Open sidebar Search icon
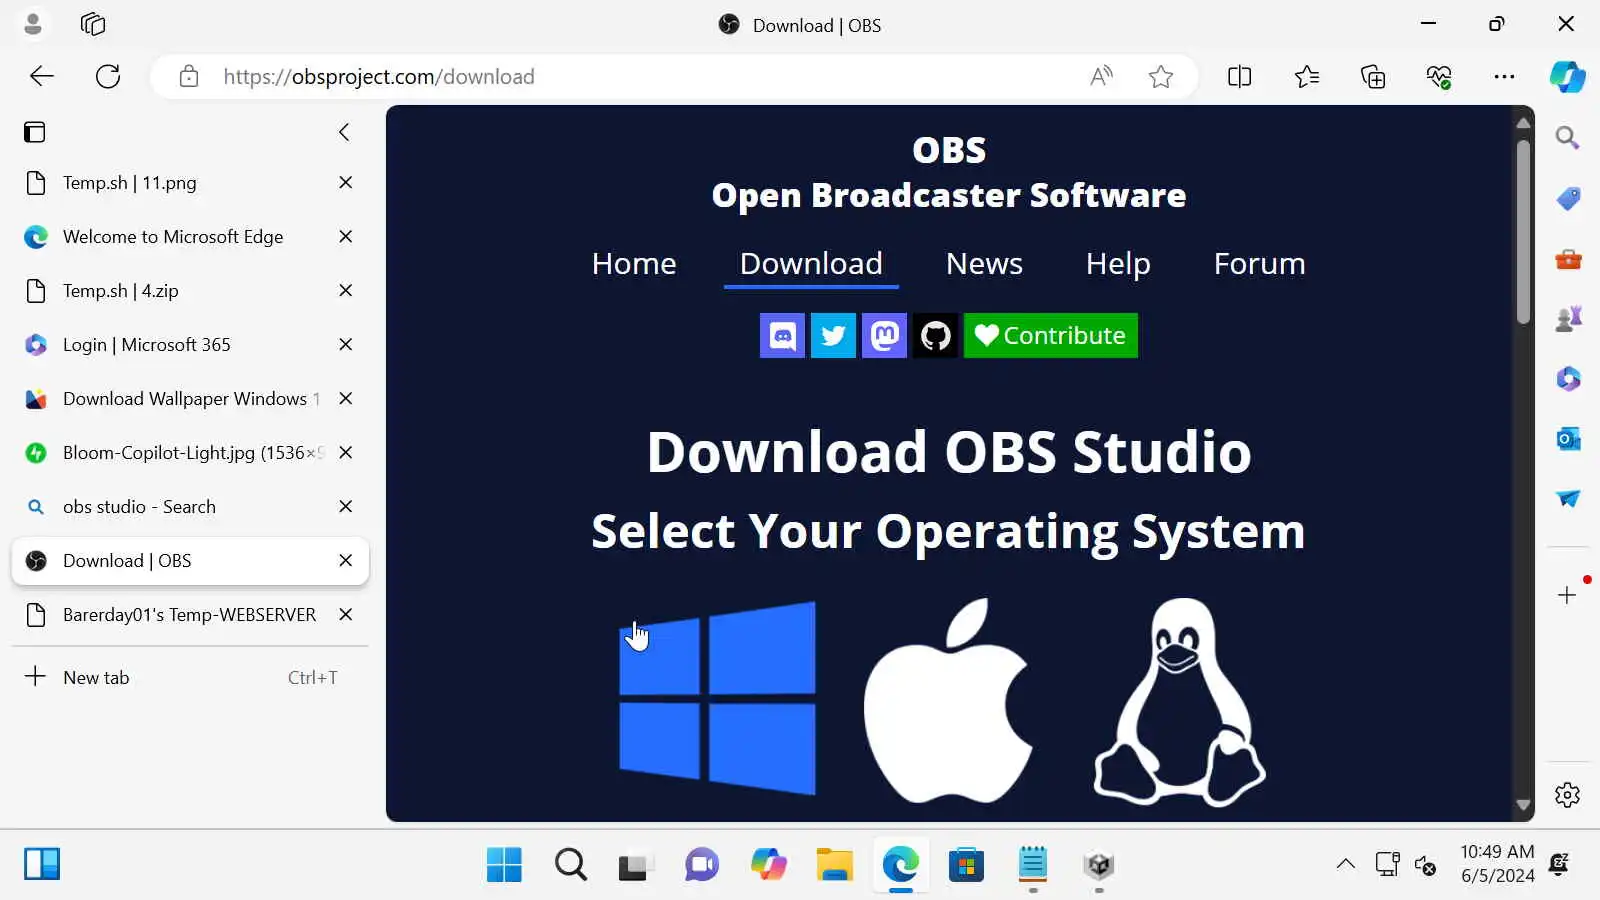1600x900 pixels. click(1567, 138)
